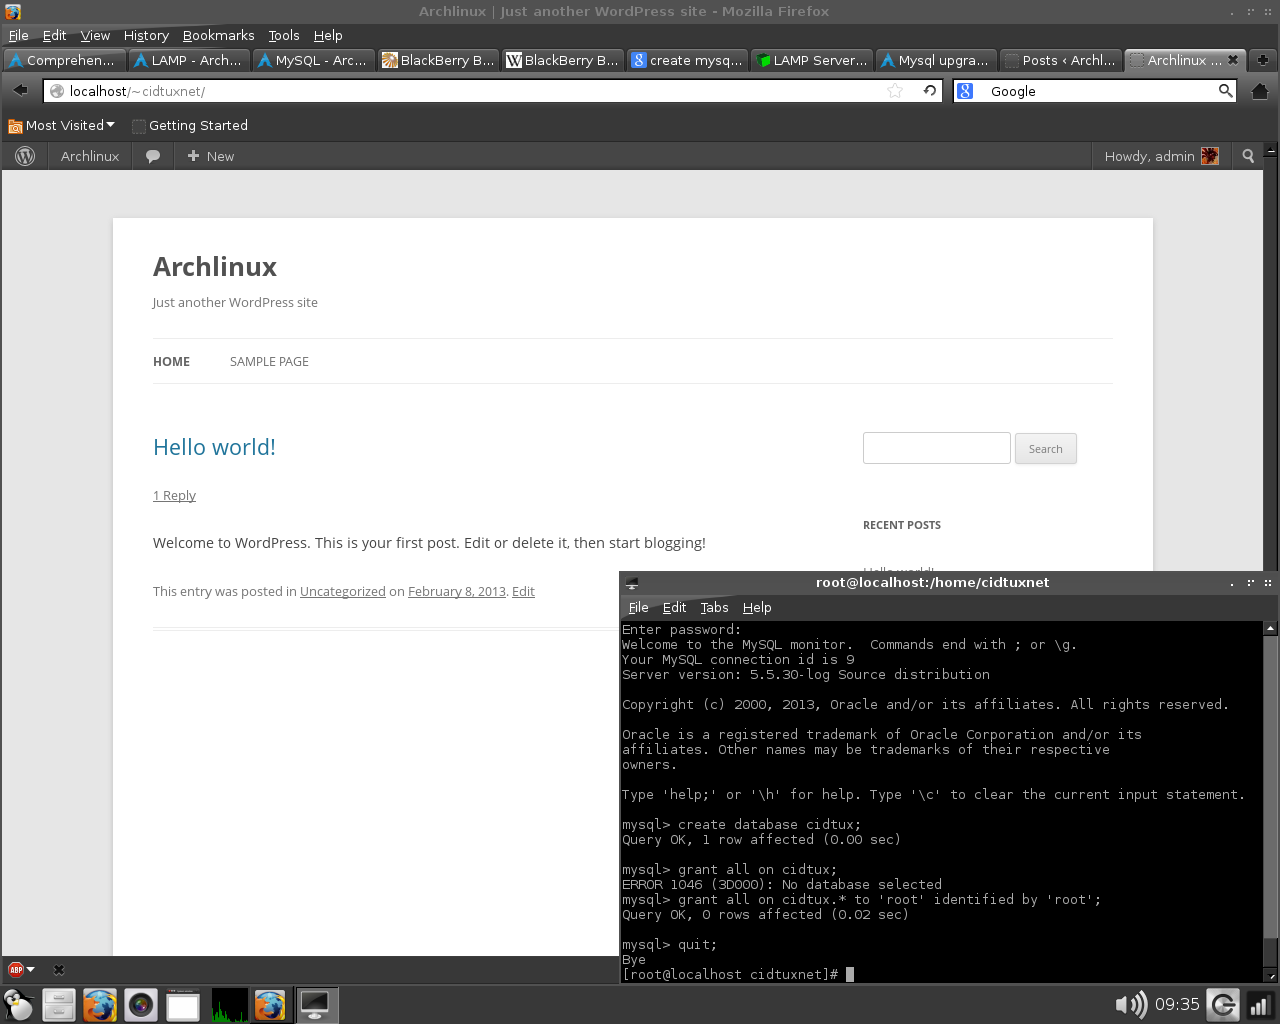This screenshot has width=1280, height=1024.
Task: Click the terminal window title icon
Action: [632, 583]
